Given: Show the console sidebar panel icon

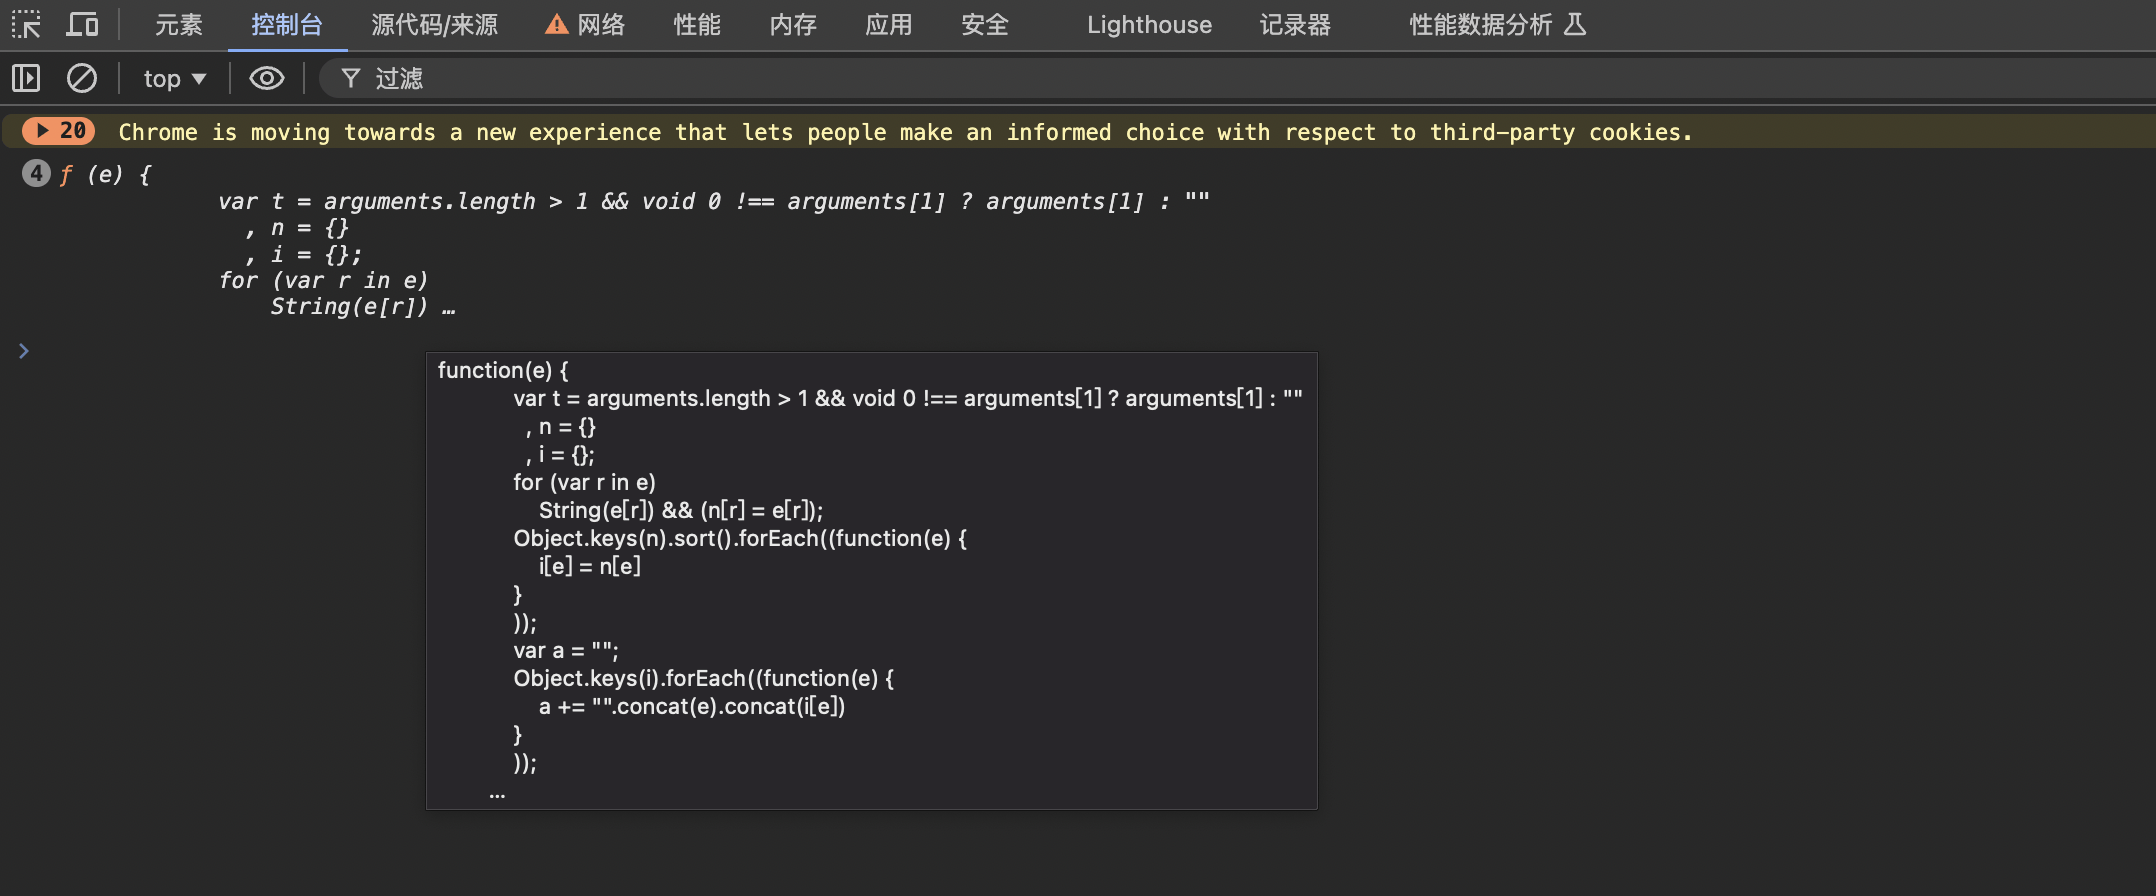Looking at the screenshot, I should pos(26,78).
